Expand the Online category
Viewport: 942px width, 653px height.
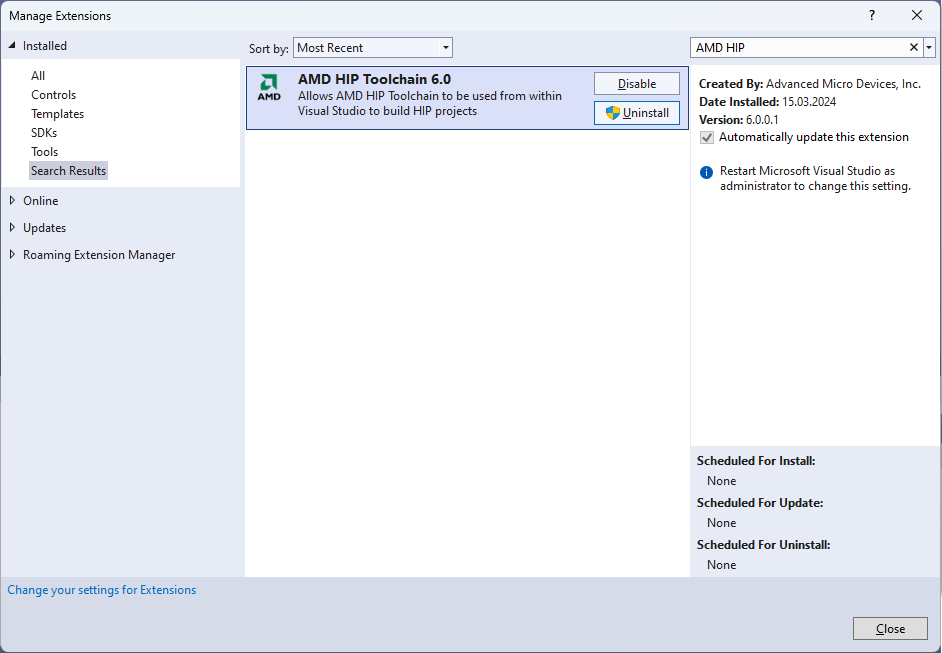coord(12,201)
